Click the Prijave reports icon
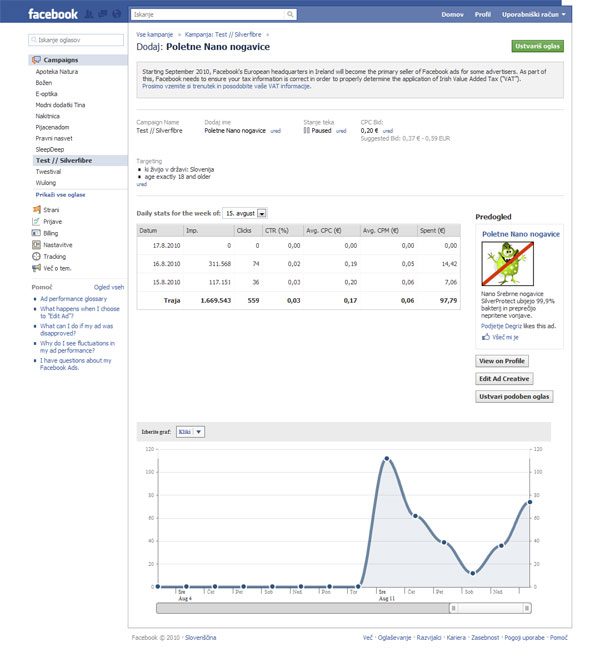The image size is (600, 662). click(36, 221)
